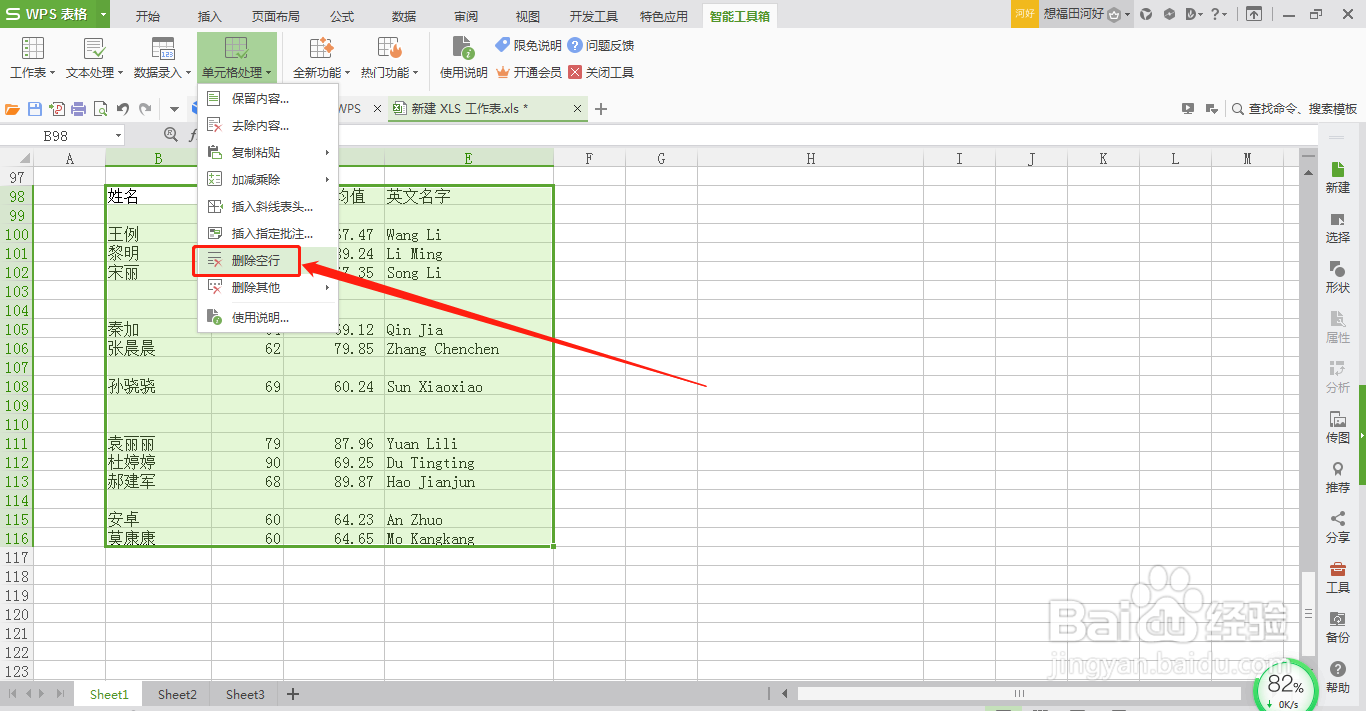Screen dimensions: 1366x711
Task: Open the 热门功能 dropdown
Action: pos(389,58)
